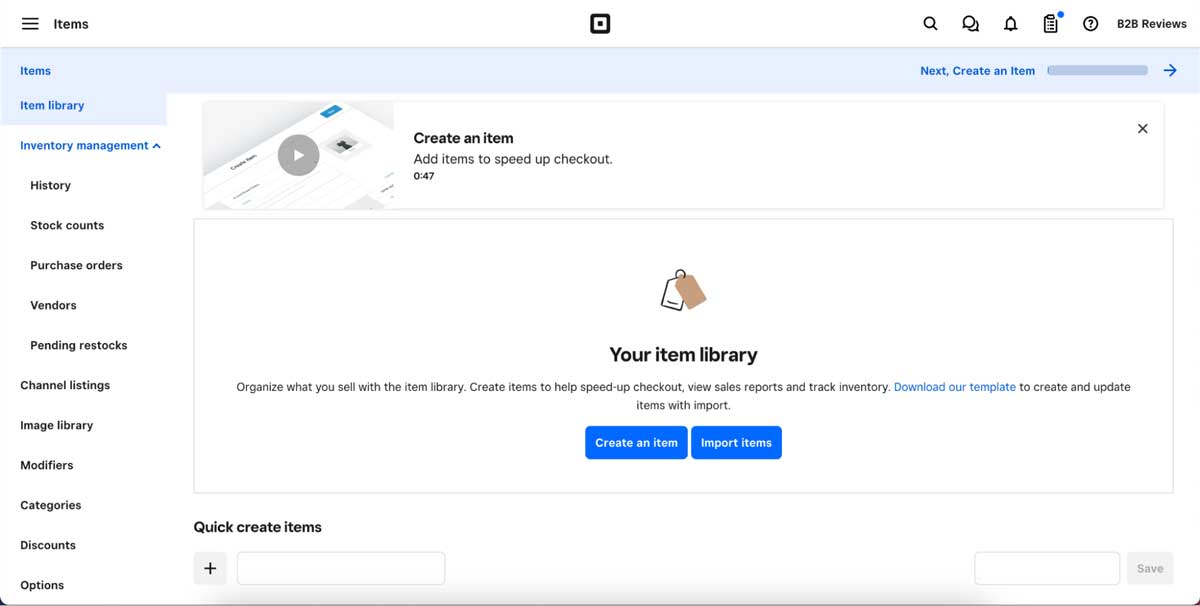Click the setup progress bar

point(1097,70)
